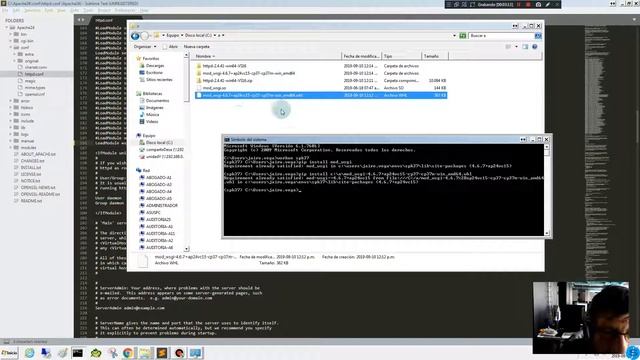Screen dimensions: 640x360
Task: Collapse the Apache24 folder in Sublime sidebar
Action: tap(7, 27)
